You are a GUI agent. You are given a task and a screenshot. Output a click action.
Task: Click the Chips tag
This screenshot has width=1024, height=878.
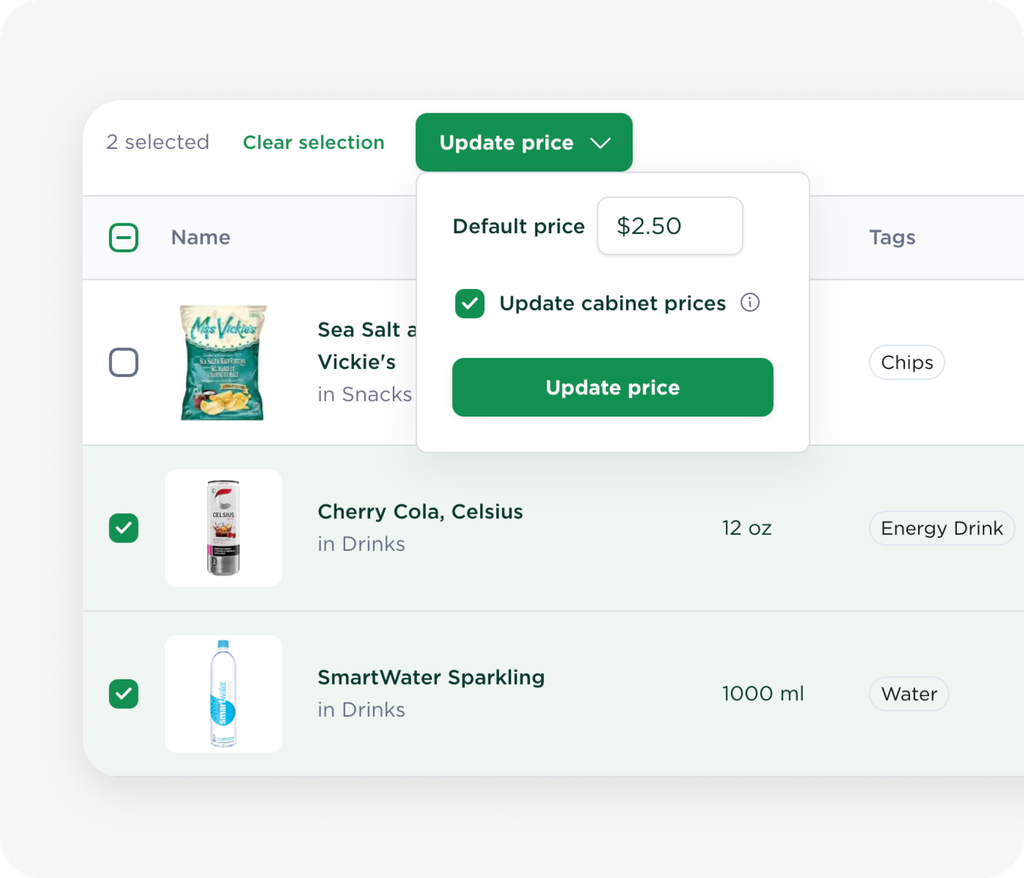click(x=906, y=363)
